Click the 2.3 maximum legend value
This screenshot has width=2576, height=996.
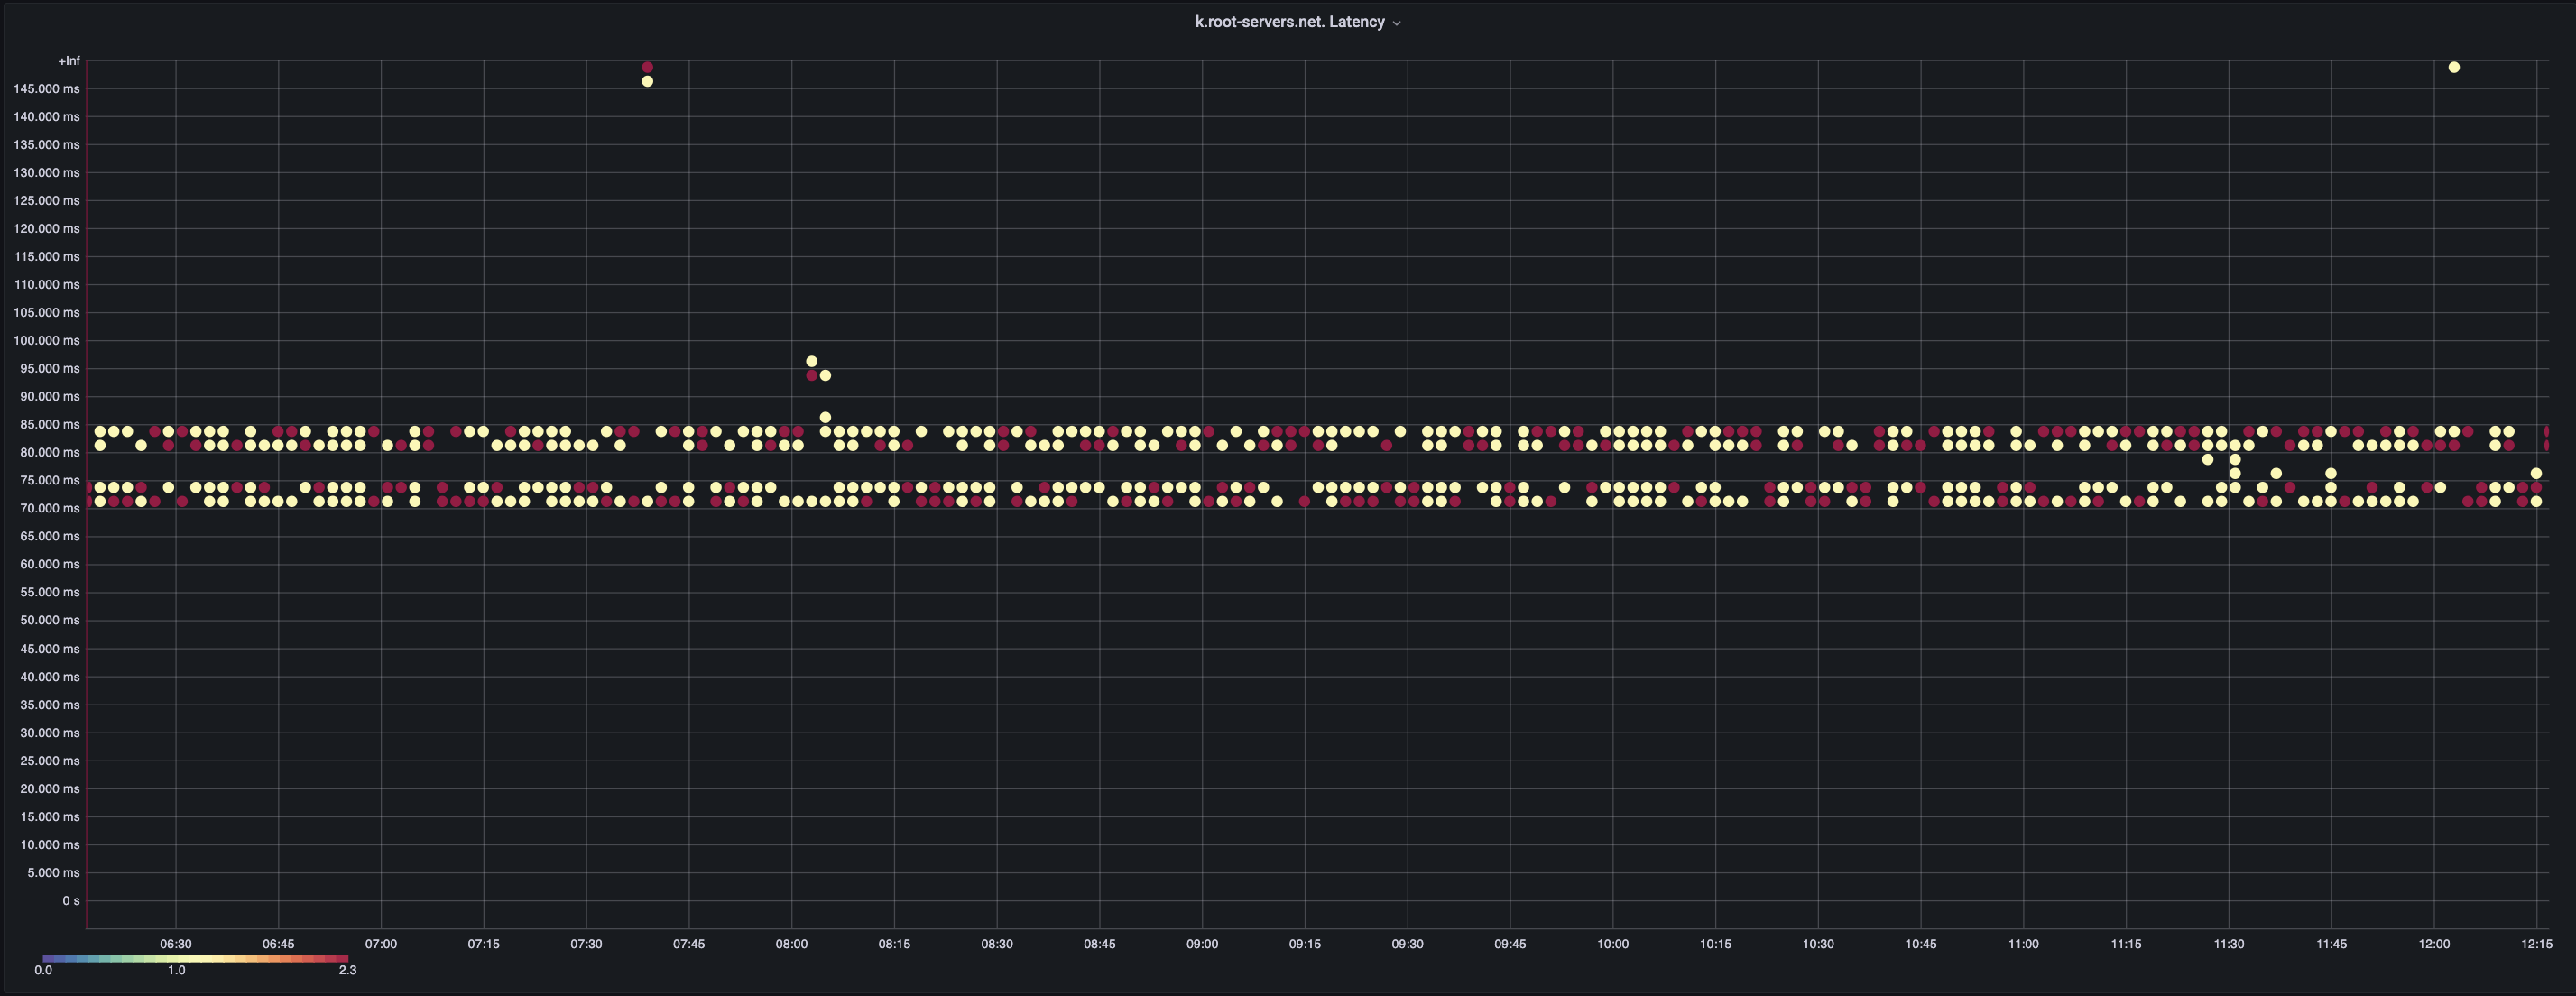point(347,970)
